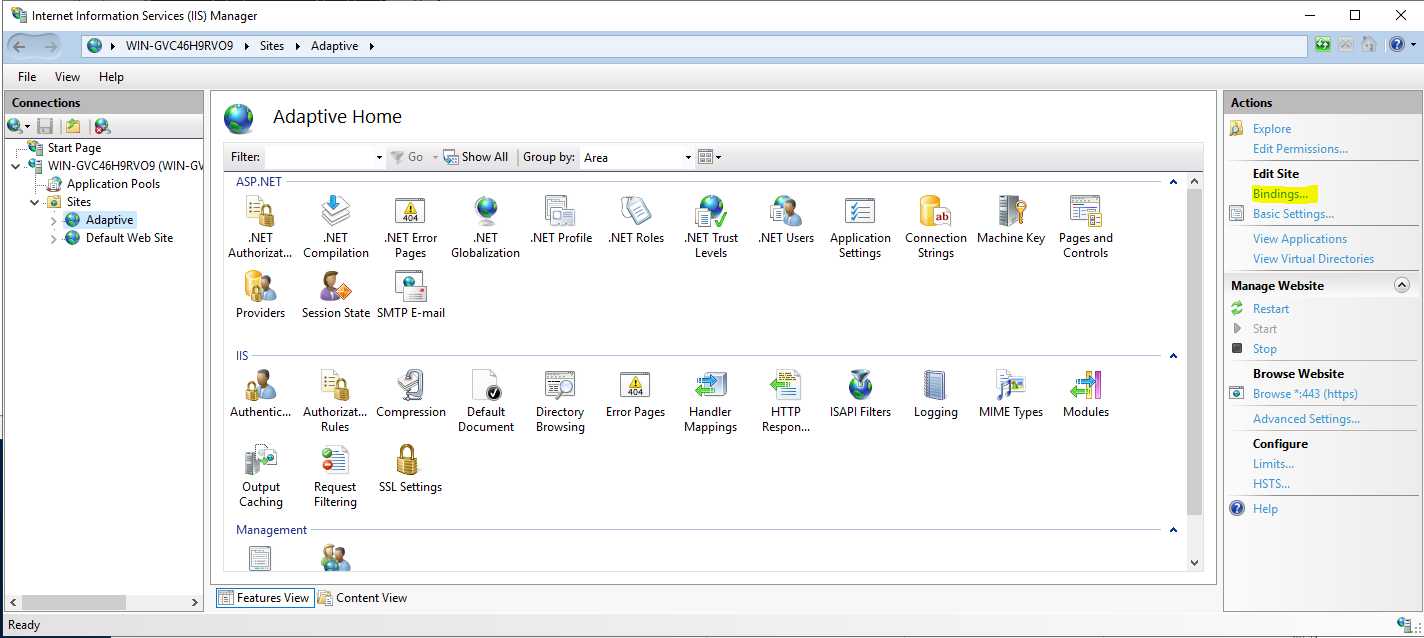Open Advanced Settings... link
The image size is (1424, 638).
(x=1306, y=419)
